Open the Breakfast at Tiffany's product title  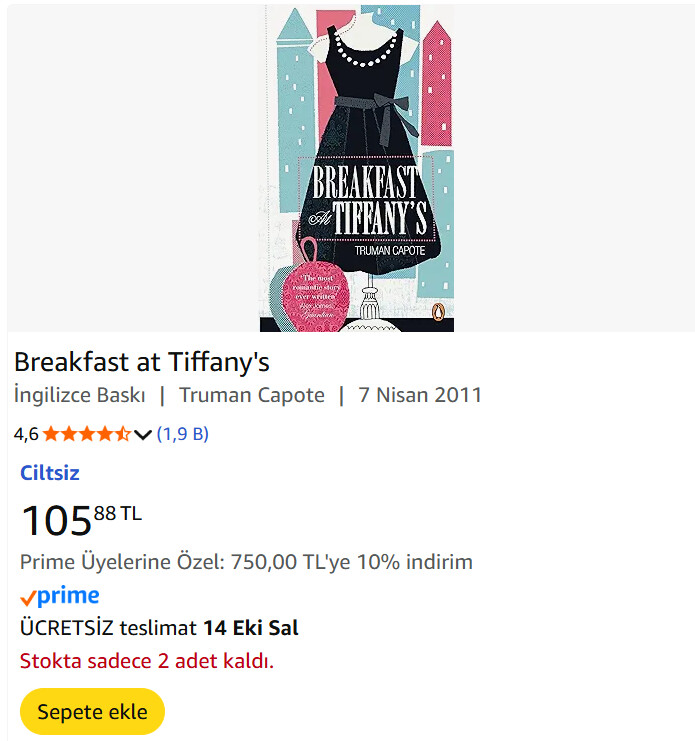142,361
